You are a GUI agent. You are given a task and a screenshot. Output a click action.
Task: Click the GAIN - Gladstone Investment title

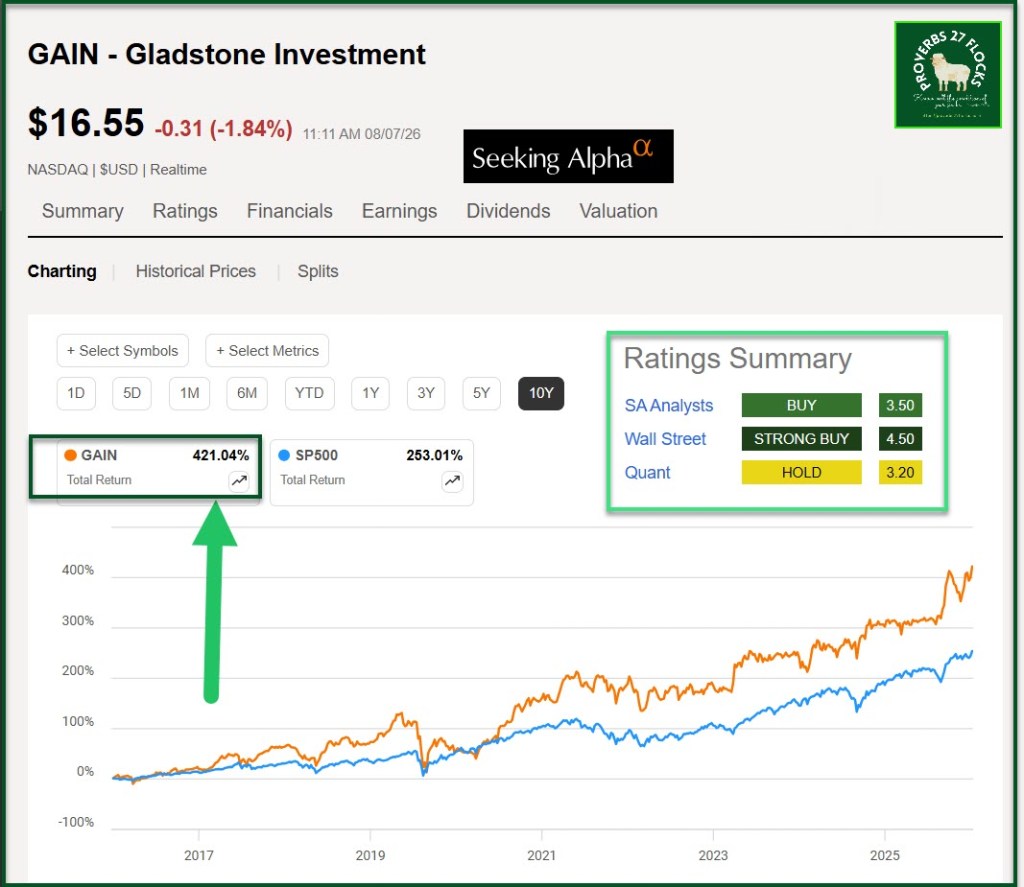[x=227, y=54]
